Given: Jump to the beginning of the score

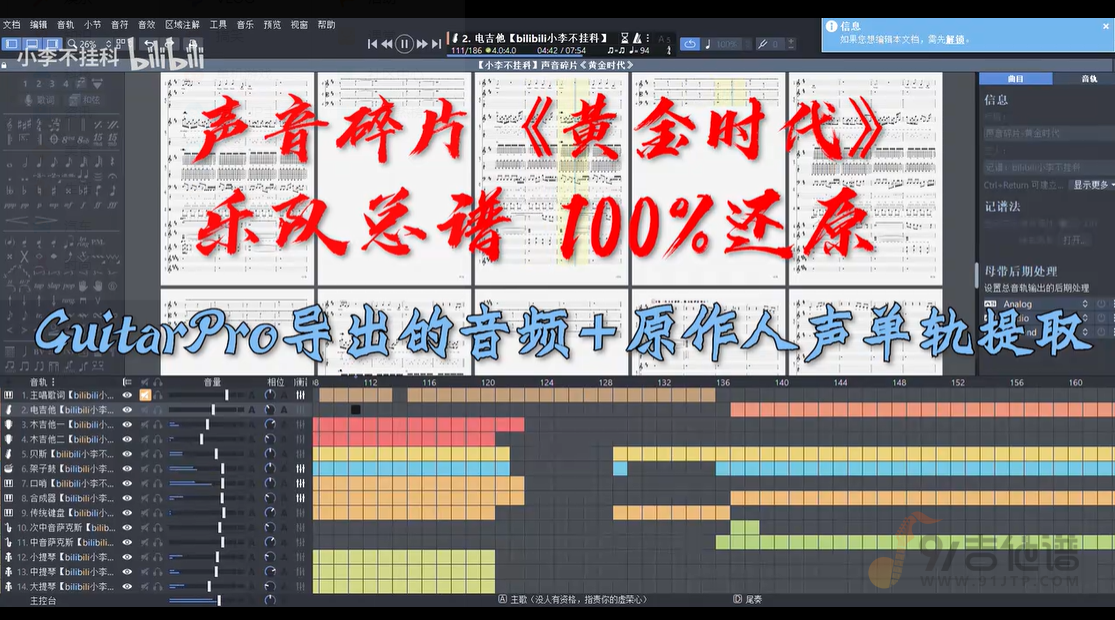Looking at the screenshot, I should 372,44.
